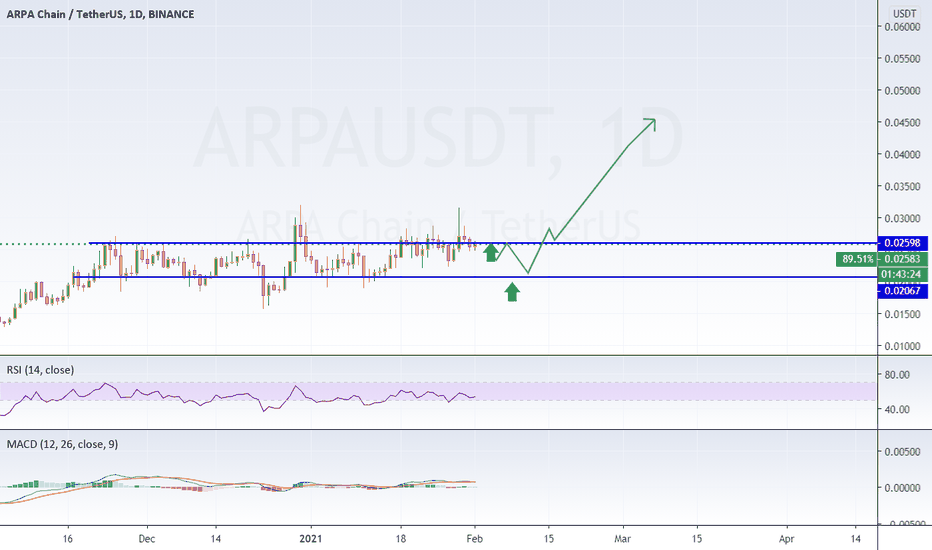The image size is (932, 550).
Task: Click the 18 date label on time axis
Action: click(401, 539)
